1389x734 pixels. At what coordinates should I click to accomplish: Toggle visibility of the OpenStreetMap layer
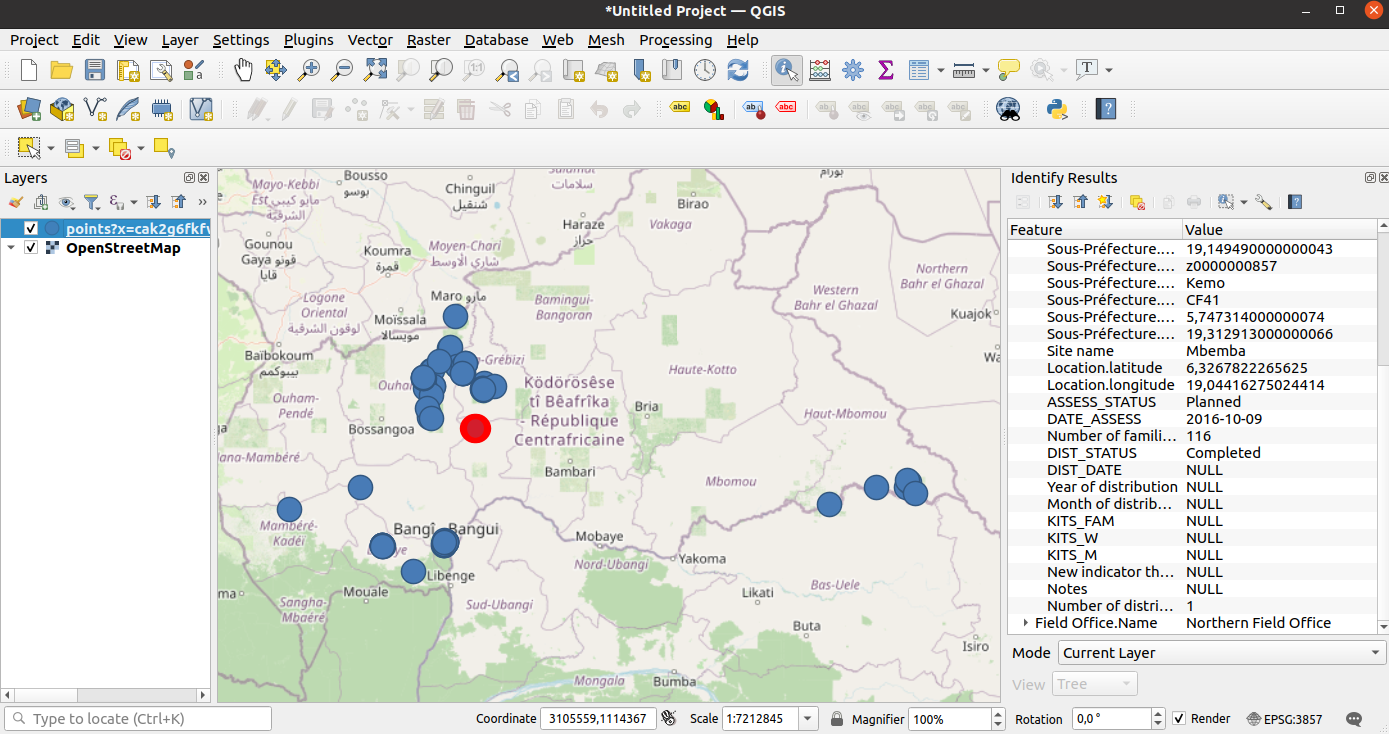tap(31, 248)
